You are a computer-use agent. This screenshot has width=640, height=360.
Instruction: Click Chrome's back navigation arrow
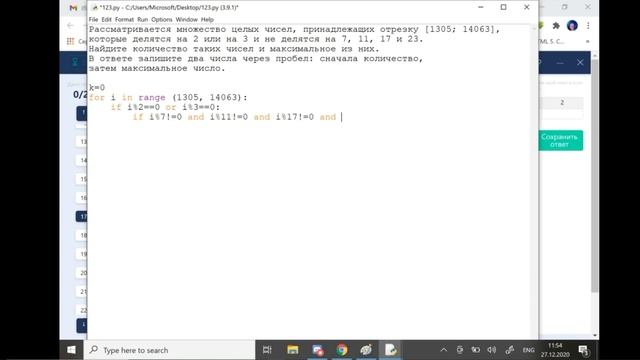[71, 25]
